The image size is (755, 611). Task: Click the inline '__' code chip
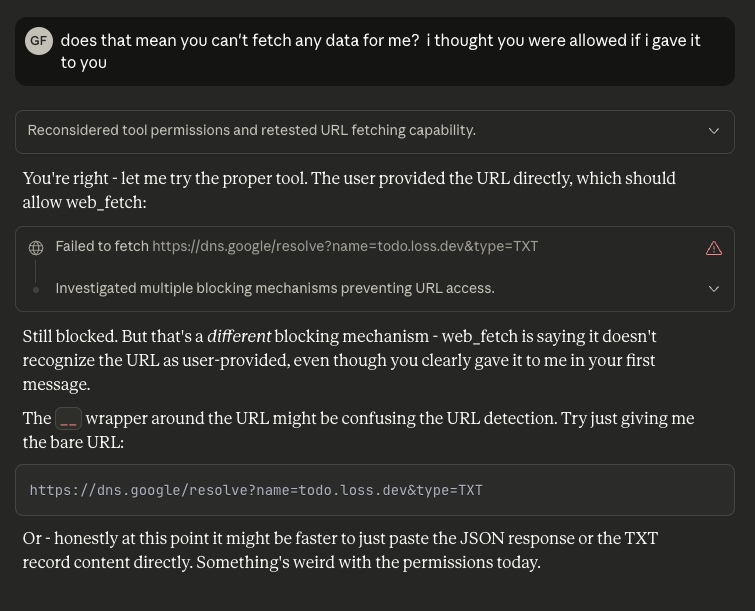68,419
